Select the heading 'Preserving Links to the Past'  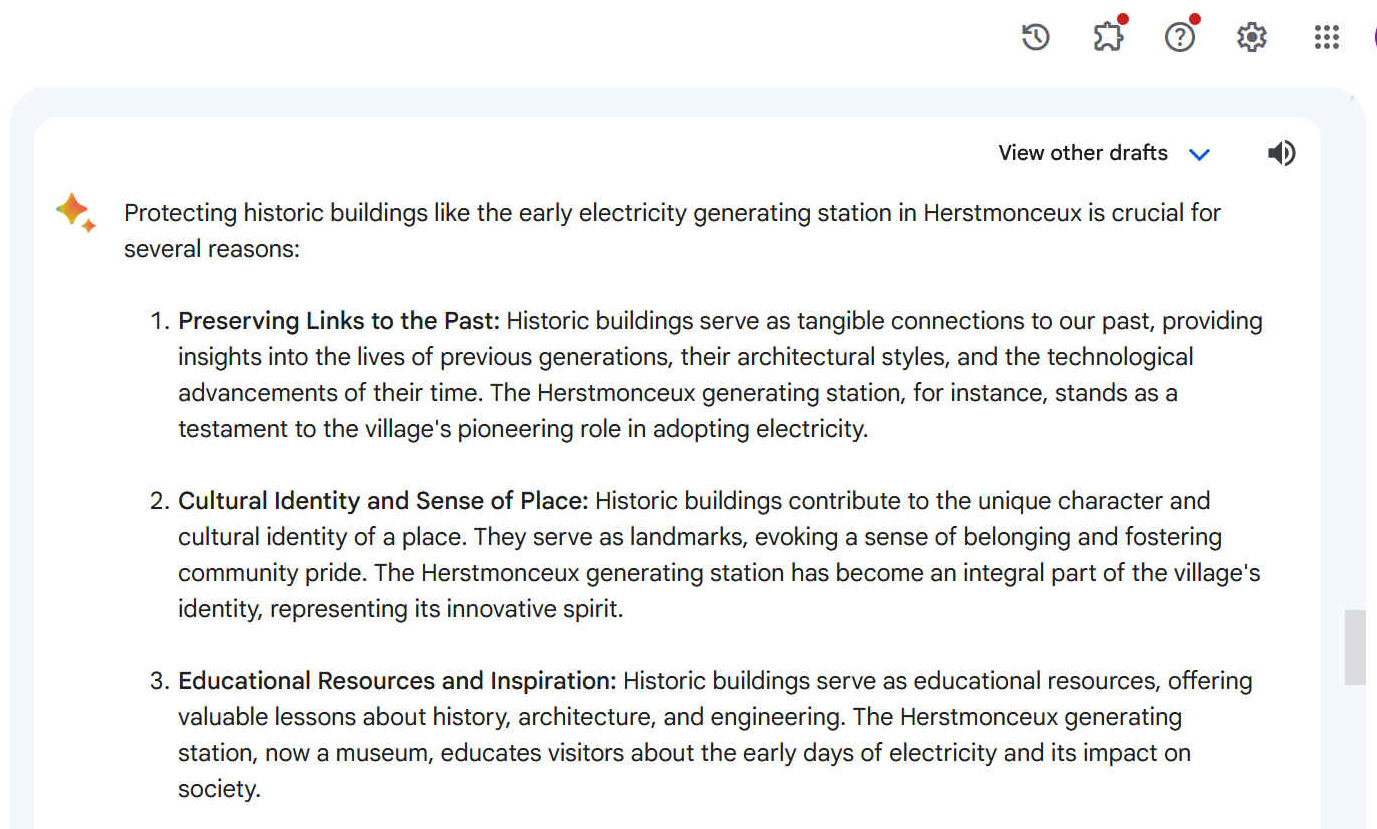pos(337,320)
